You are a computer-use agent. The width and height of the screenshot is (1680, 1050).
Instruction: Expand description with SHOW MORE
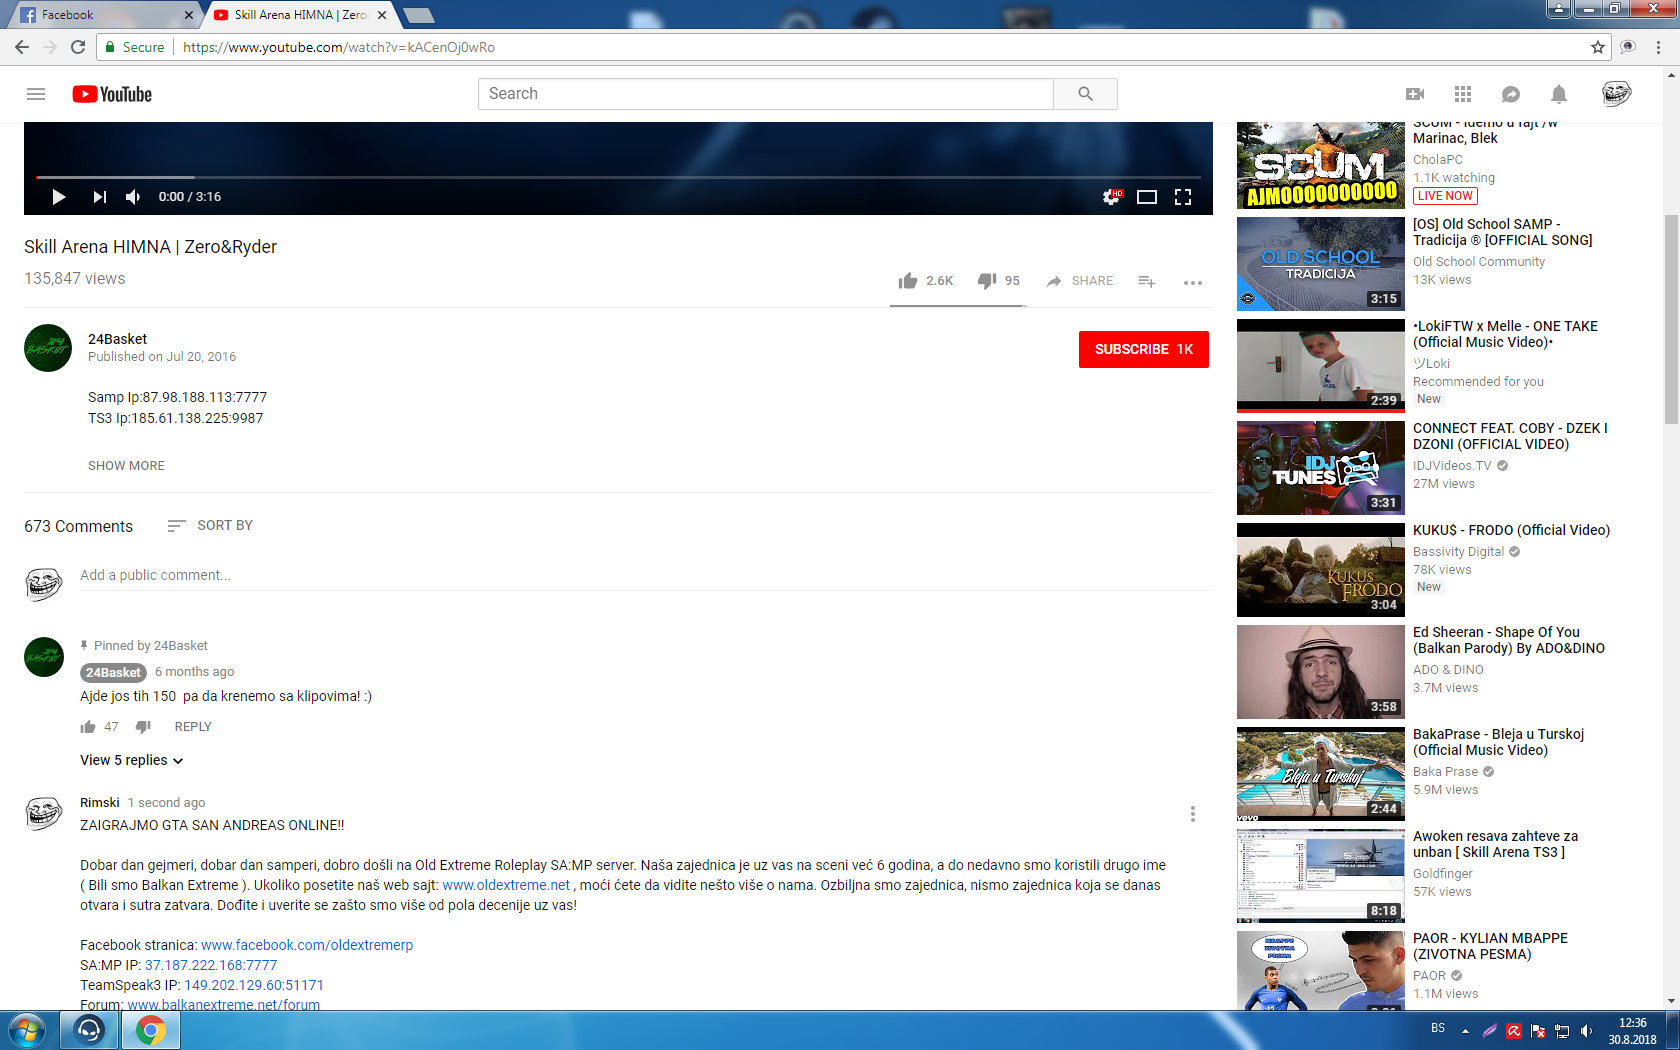coord(126,466)
